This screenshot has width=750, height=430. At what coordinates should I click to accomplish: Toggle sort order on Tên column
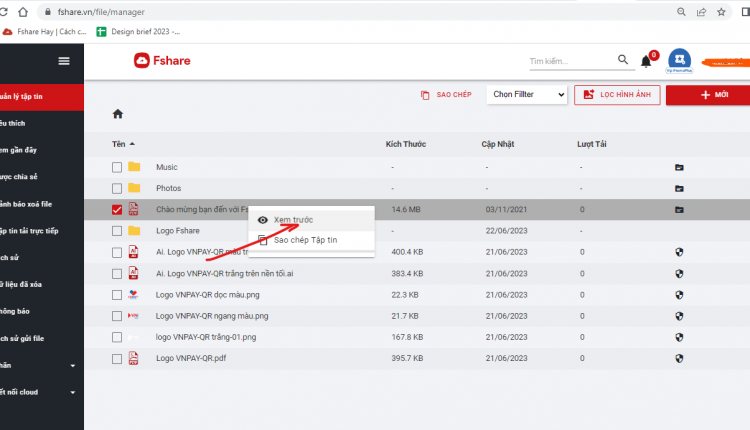point(123,144)
